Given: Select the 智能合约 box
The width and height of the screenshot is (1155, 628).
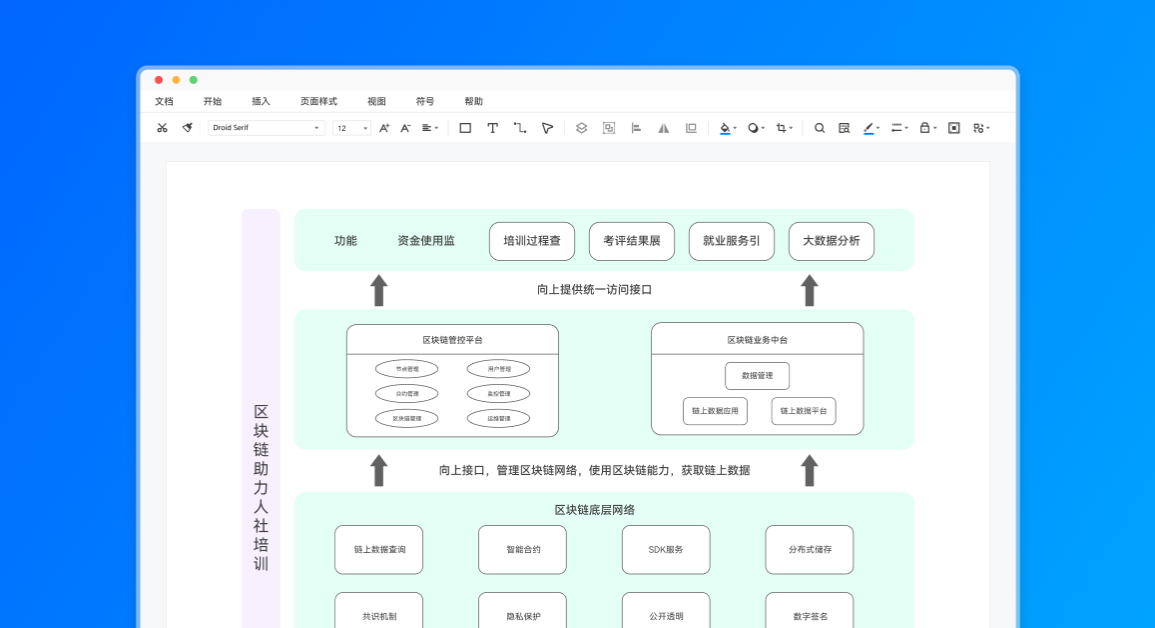Looking at the screenshot, I should (x=522, y=550).
